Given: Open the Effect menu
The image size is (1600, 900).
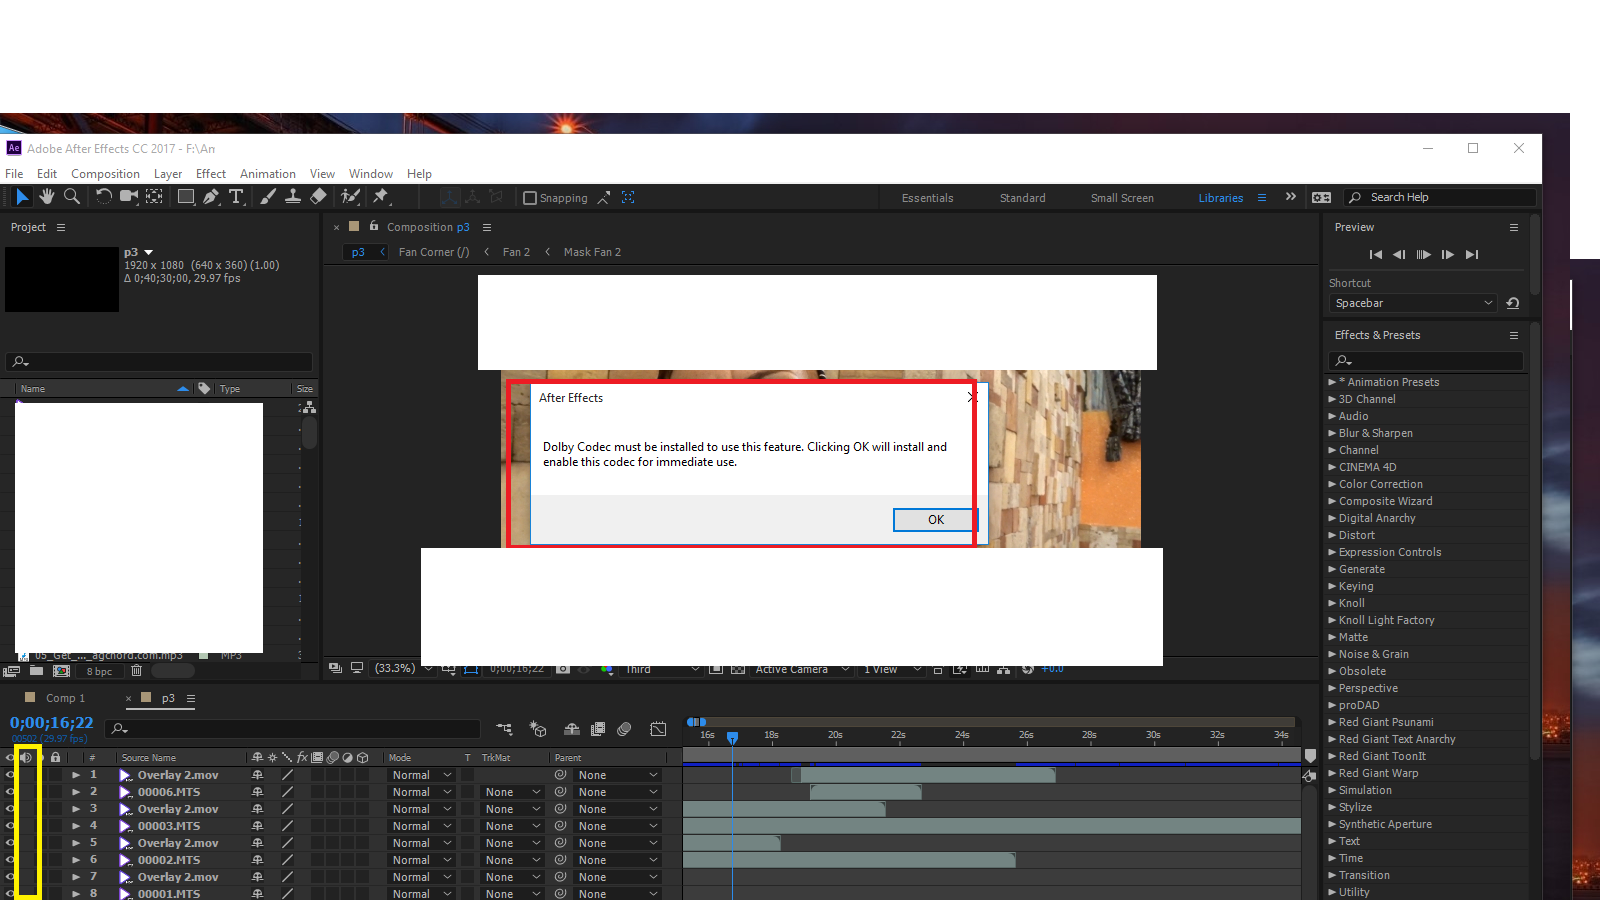Looking at the screenshot, I should click(211, 174).
